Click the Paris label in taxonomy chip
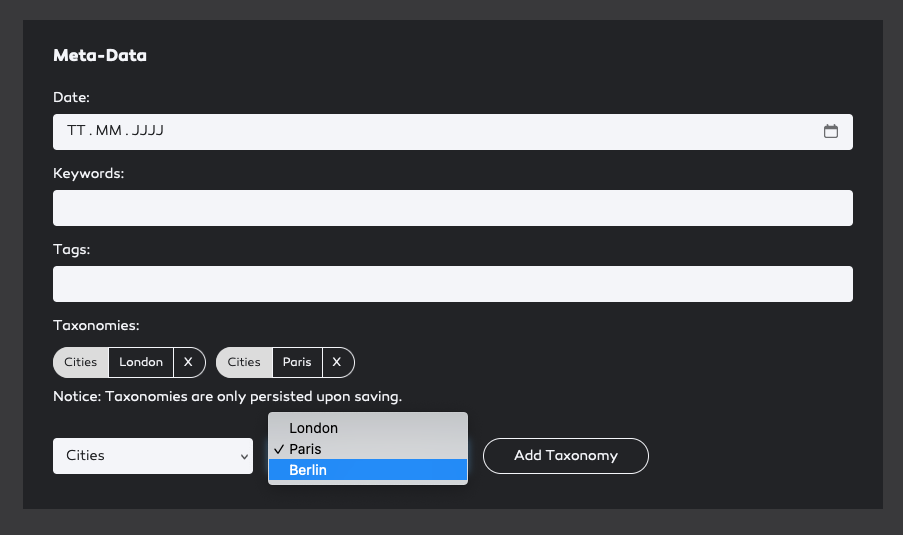 click(297, 362)
